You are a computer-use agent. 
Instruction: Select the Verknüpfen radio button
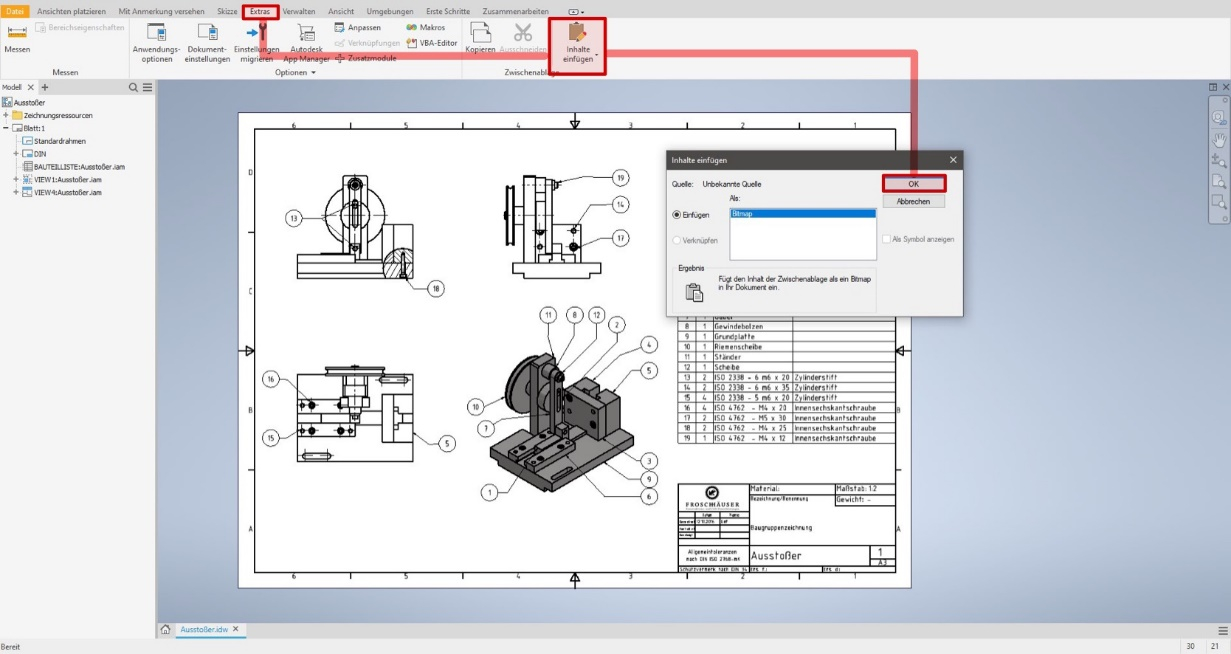click(x=694, y=240)
